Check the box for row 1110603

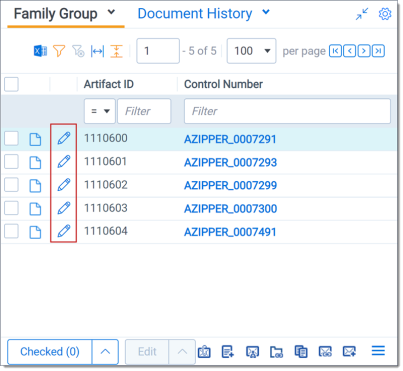pyautogui.click(x=11, y=208)
